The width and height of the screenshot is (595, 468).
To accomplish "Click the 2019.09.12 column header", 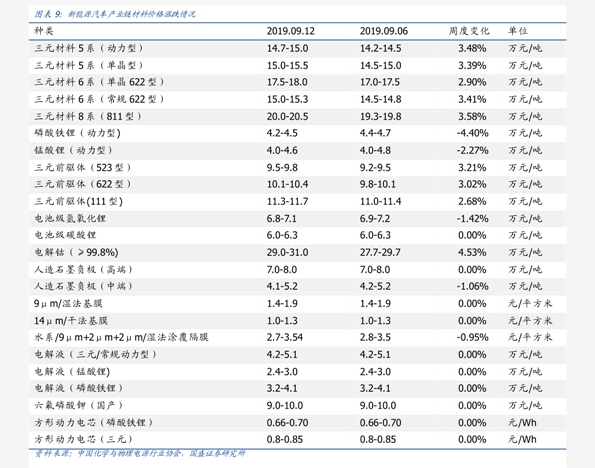I will (290, 31).
